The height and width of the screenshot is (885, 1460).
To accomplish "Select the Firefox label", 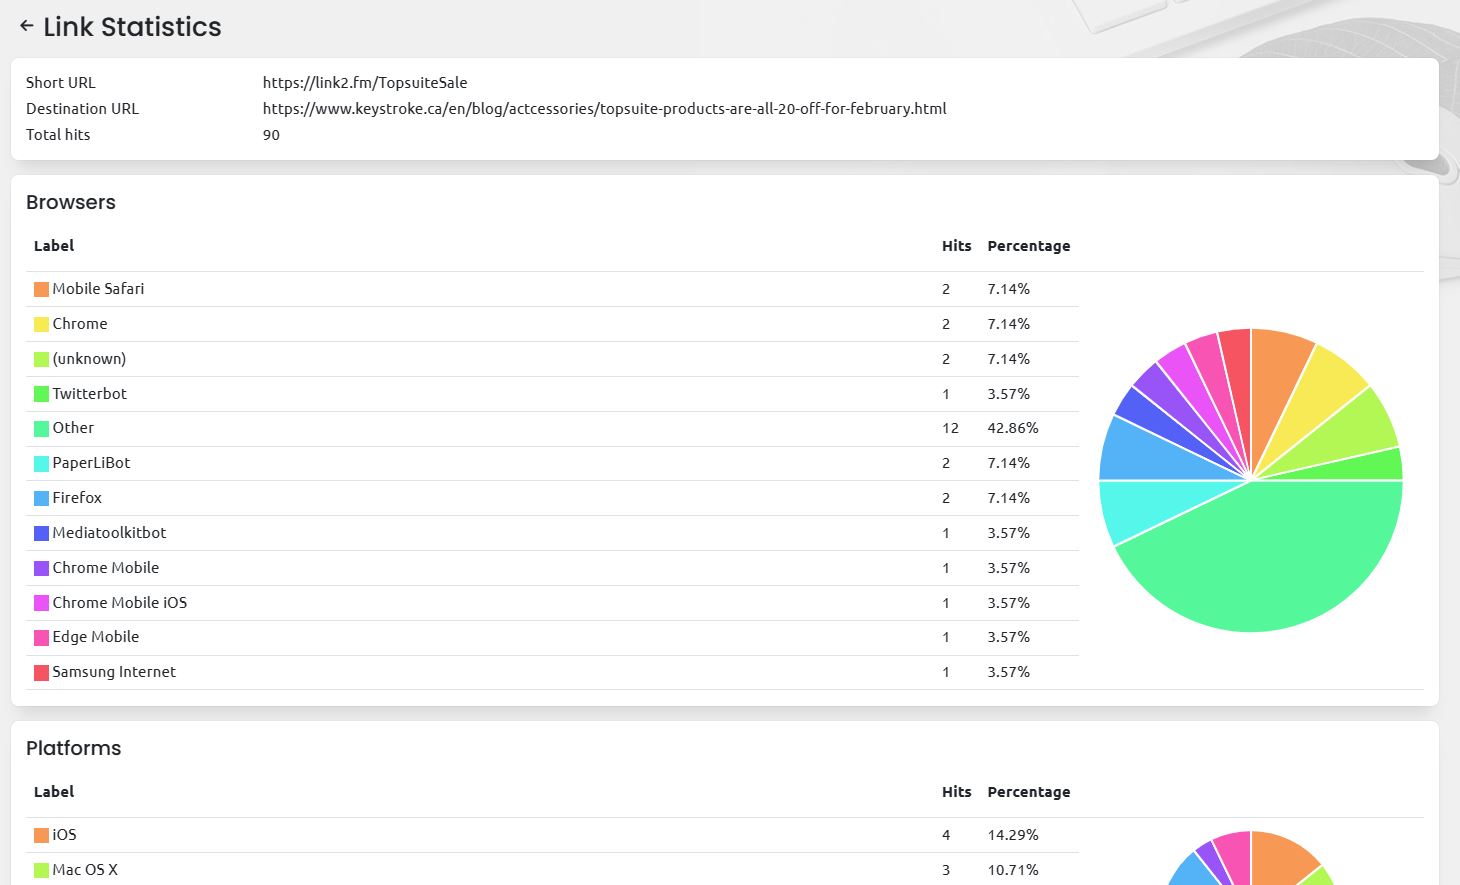I will point(77,498).
